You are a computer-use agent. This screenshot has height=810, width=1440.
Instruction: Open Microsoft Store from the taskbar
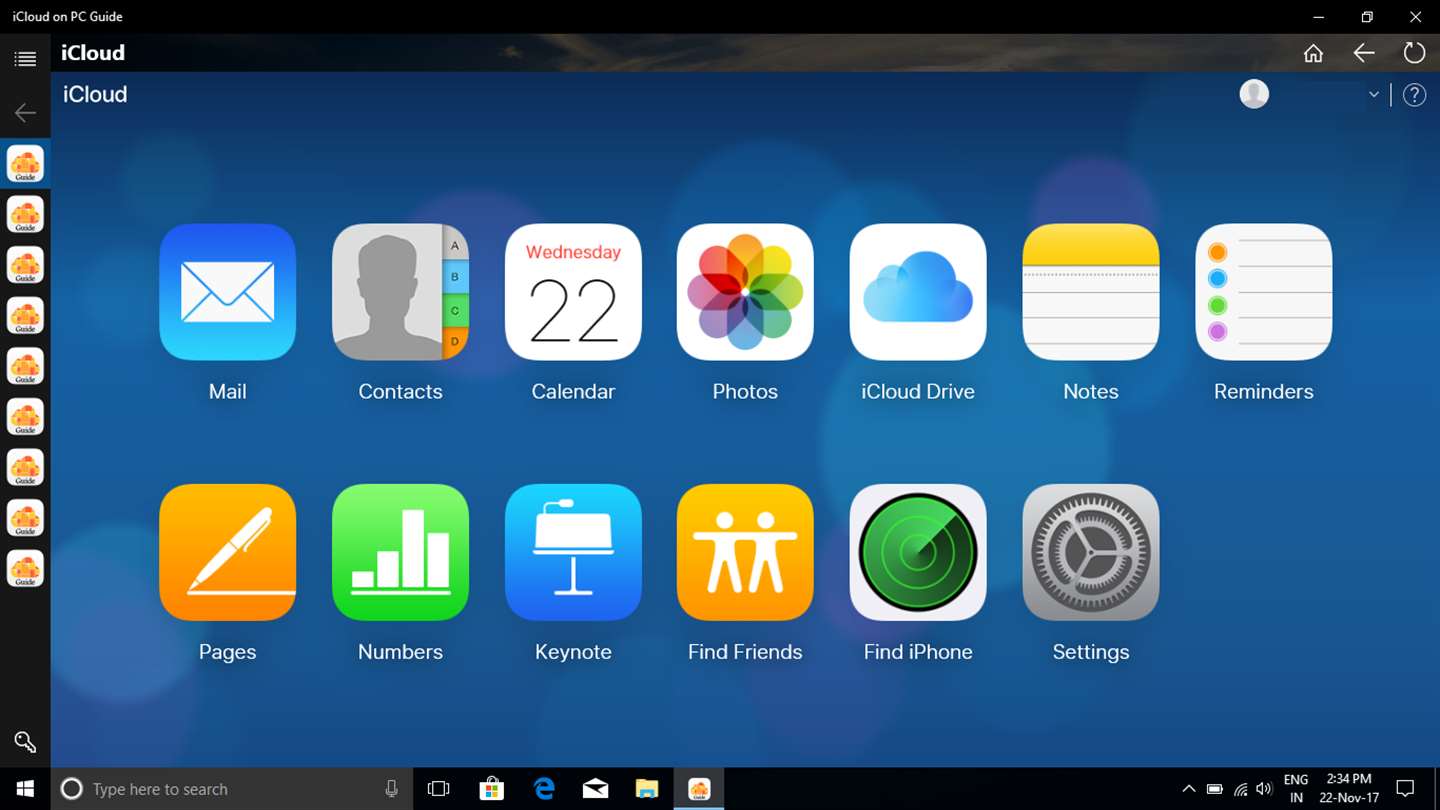pos(491,789)
